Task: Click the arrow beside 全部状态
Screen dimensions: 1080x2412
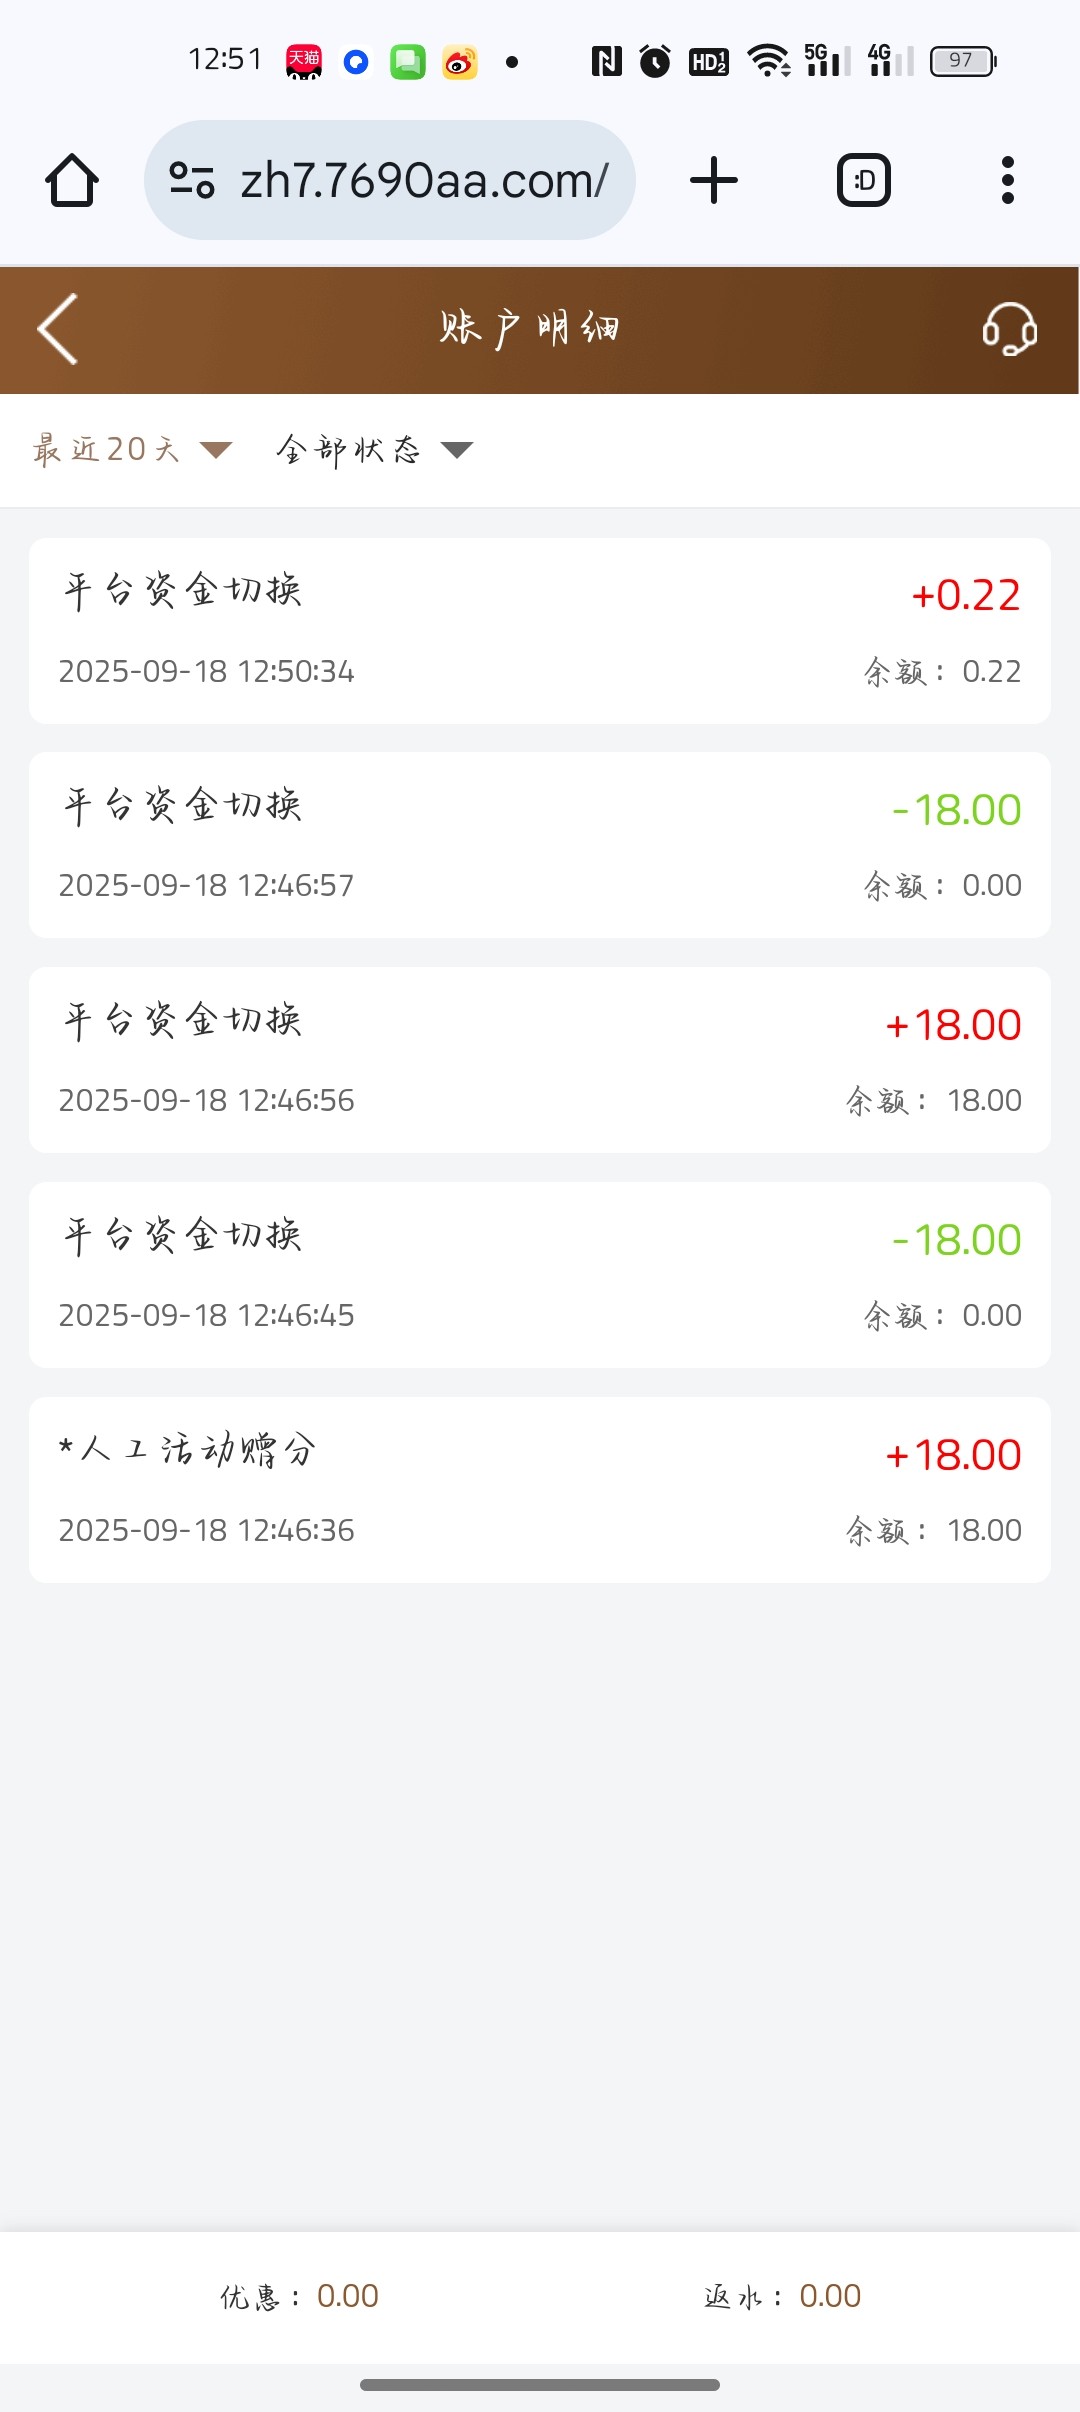Action: [x=457, y=450]
